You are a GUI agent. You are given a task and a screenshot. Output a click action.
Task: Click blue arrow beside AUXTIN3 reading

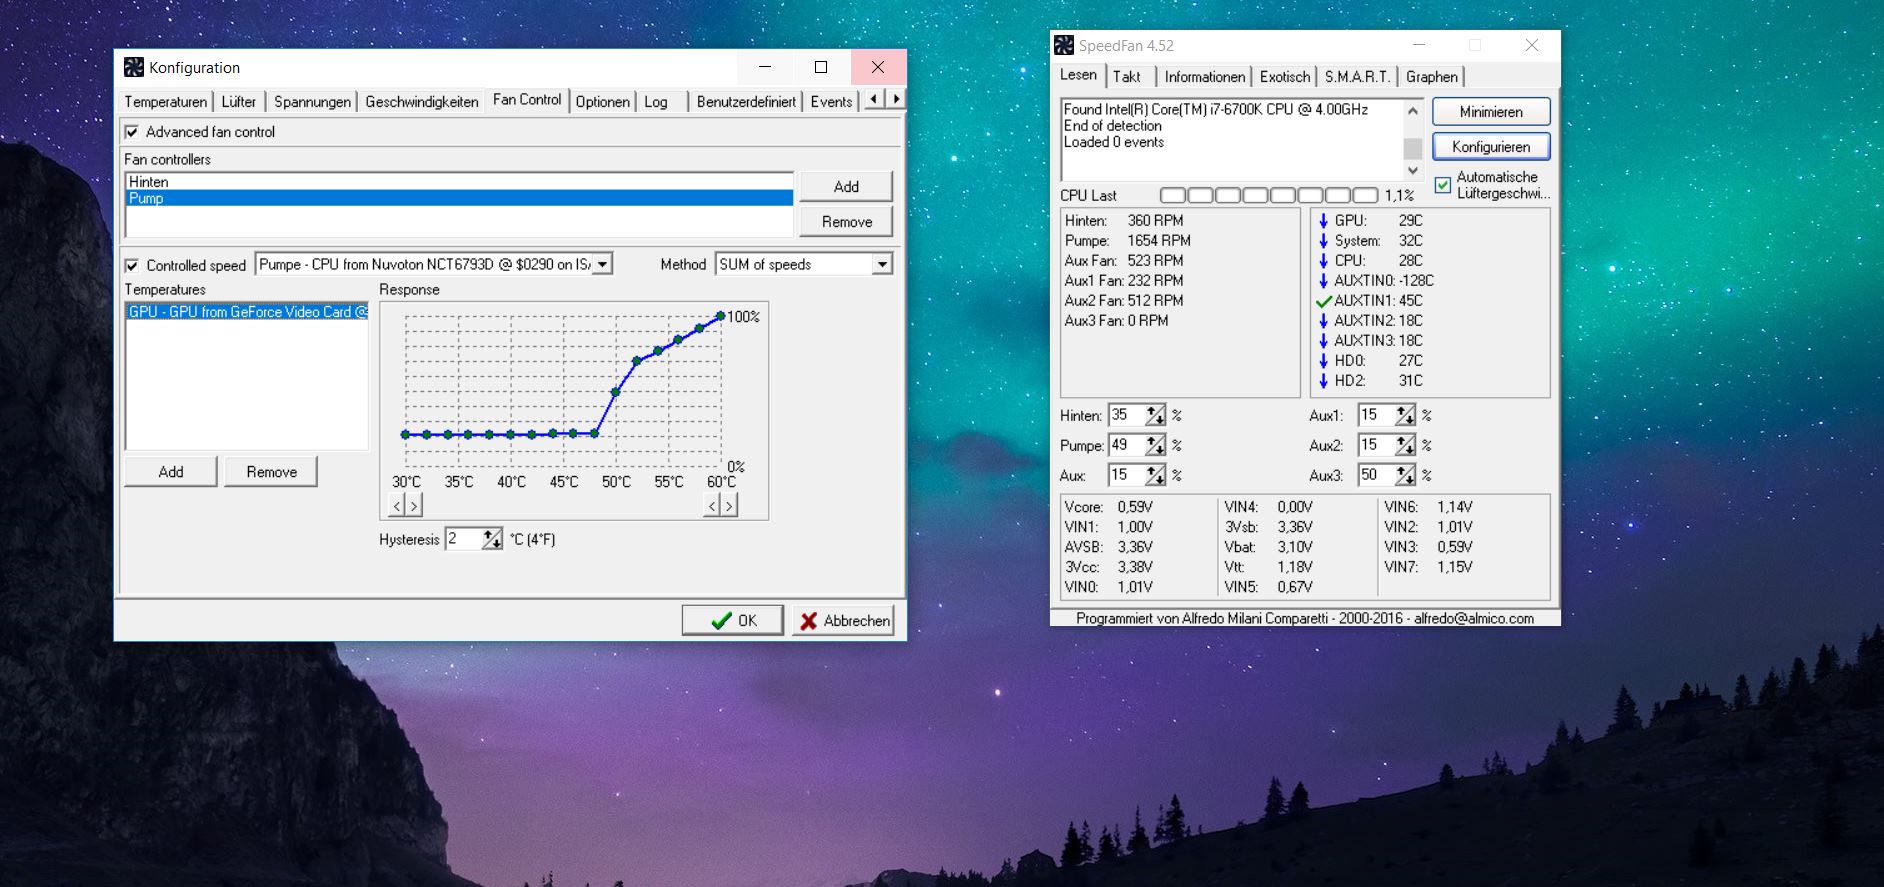tap(1324, 340)
